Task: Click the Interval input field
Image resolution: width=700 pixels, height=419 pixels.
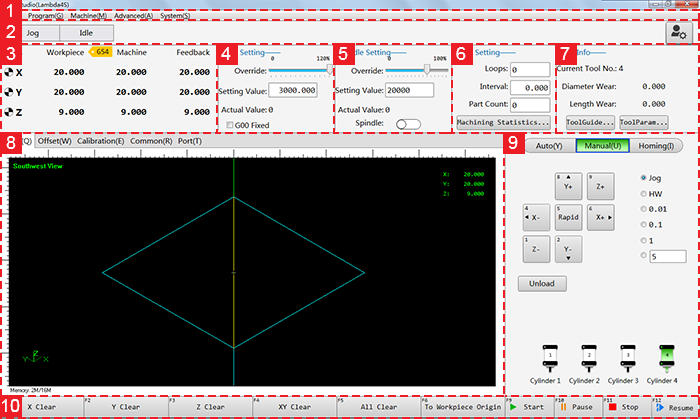Action: coord(530,87)
